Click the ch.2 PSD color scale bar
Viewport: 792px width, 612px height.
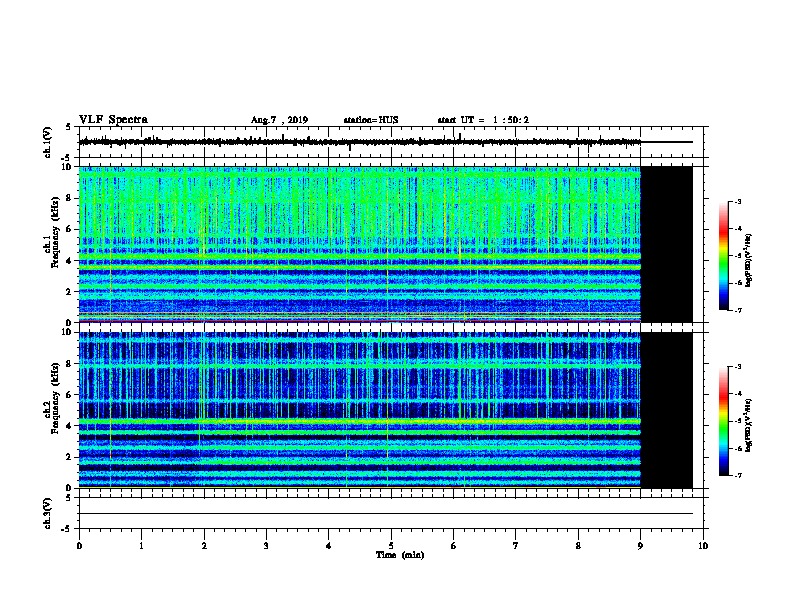point(723,421)
